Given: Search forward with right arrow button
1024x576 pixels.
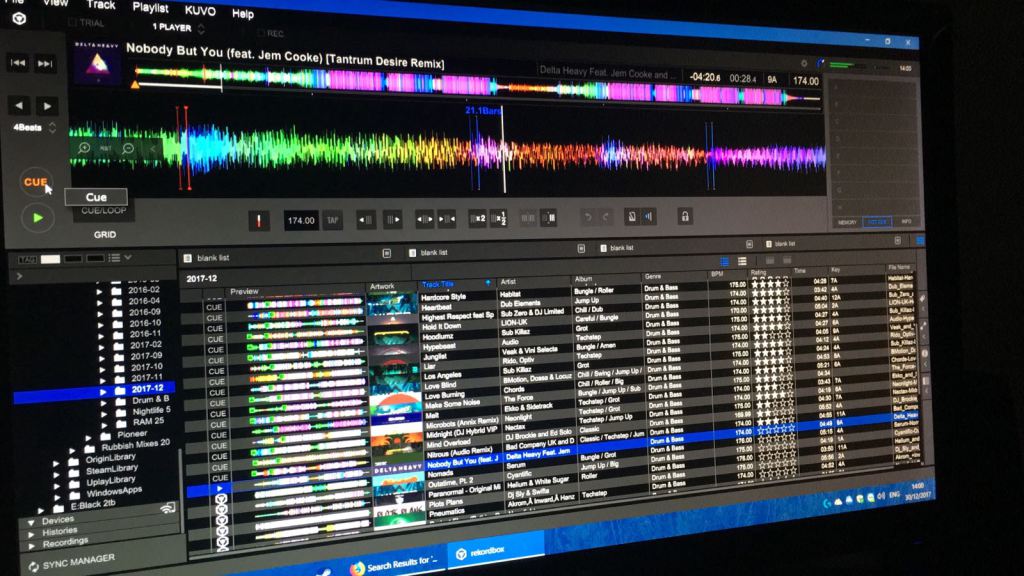Looking at the screenshot, I should click(46, 105).
